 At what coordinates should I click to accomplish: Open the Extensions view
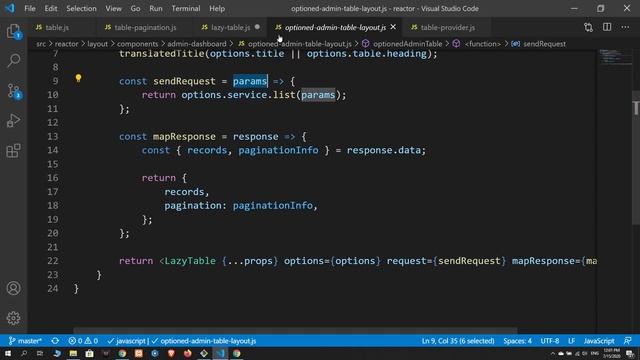tap(13, 151)
